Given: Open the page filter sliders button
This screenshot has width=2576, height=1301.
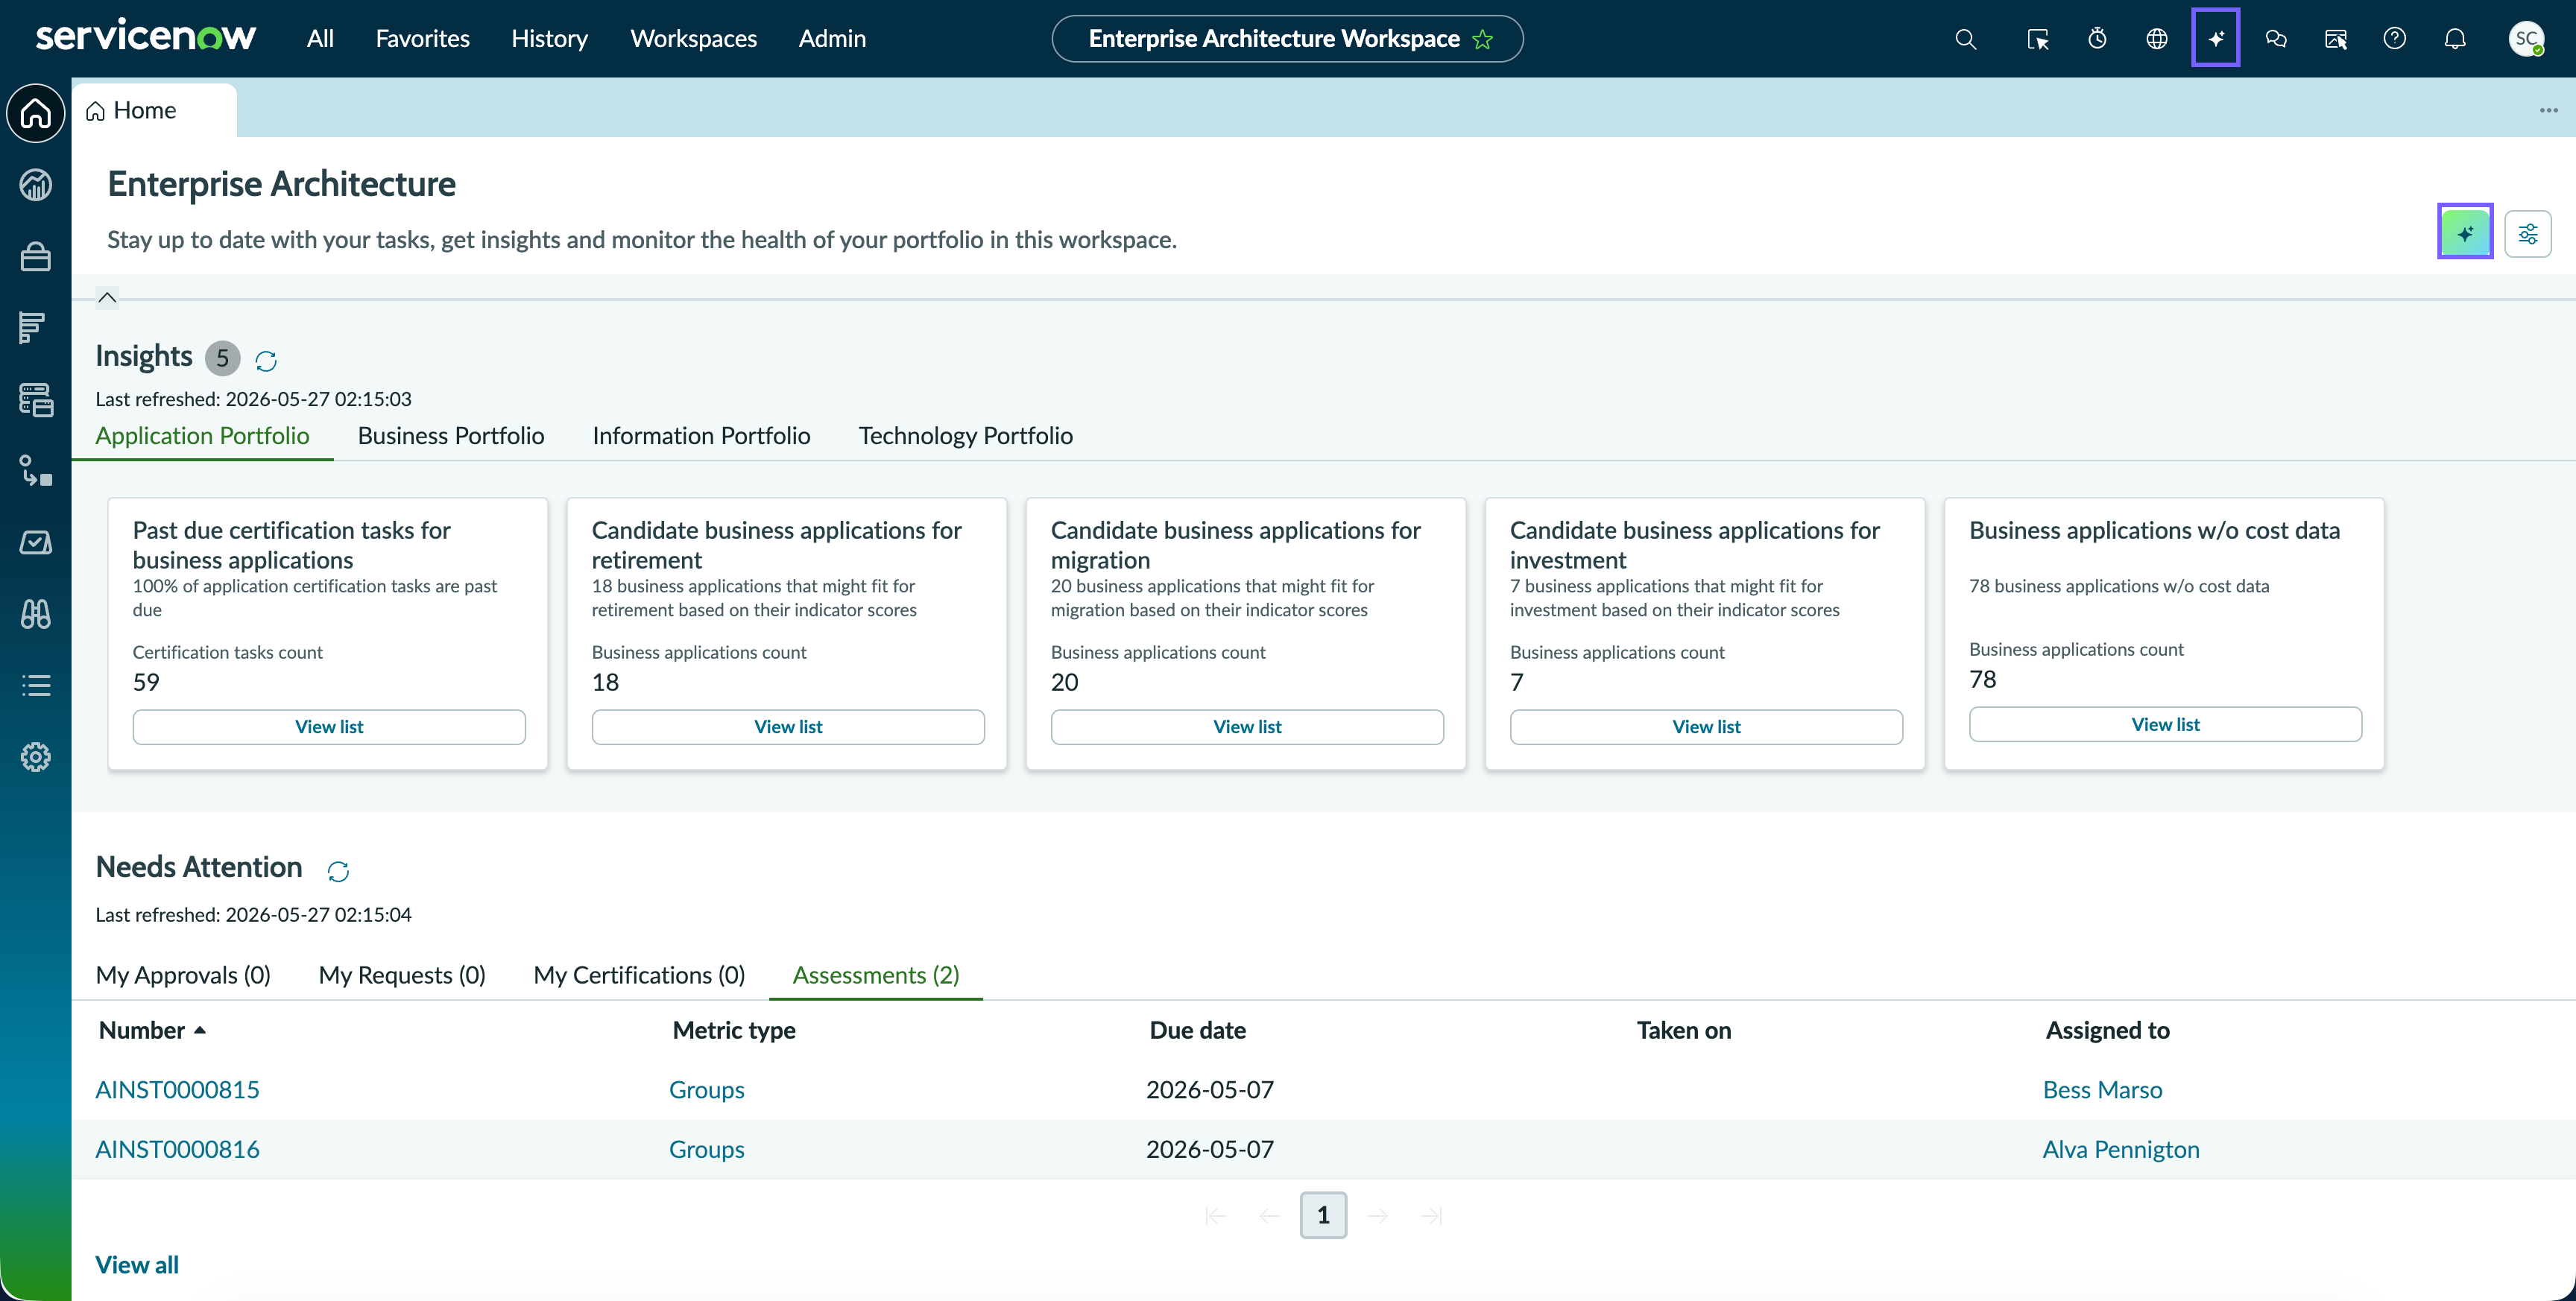Looking at the screenshot, I should coord(2528,234).
